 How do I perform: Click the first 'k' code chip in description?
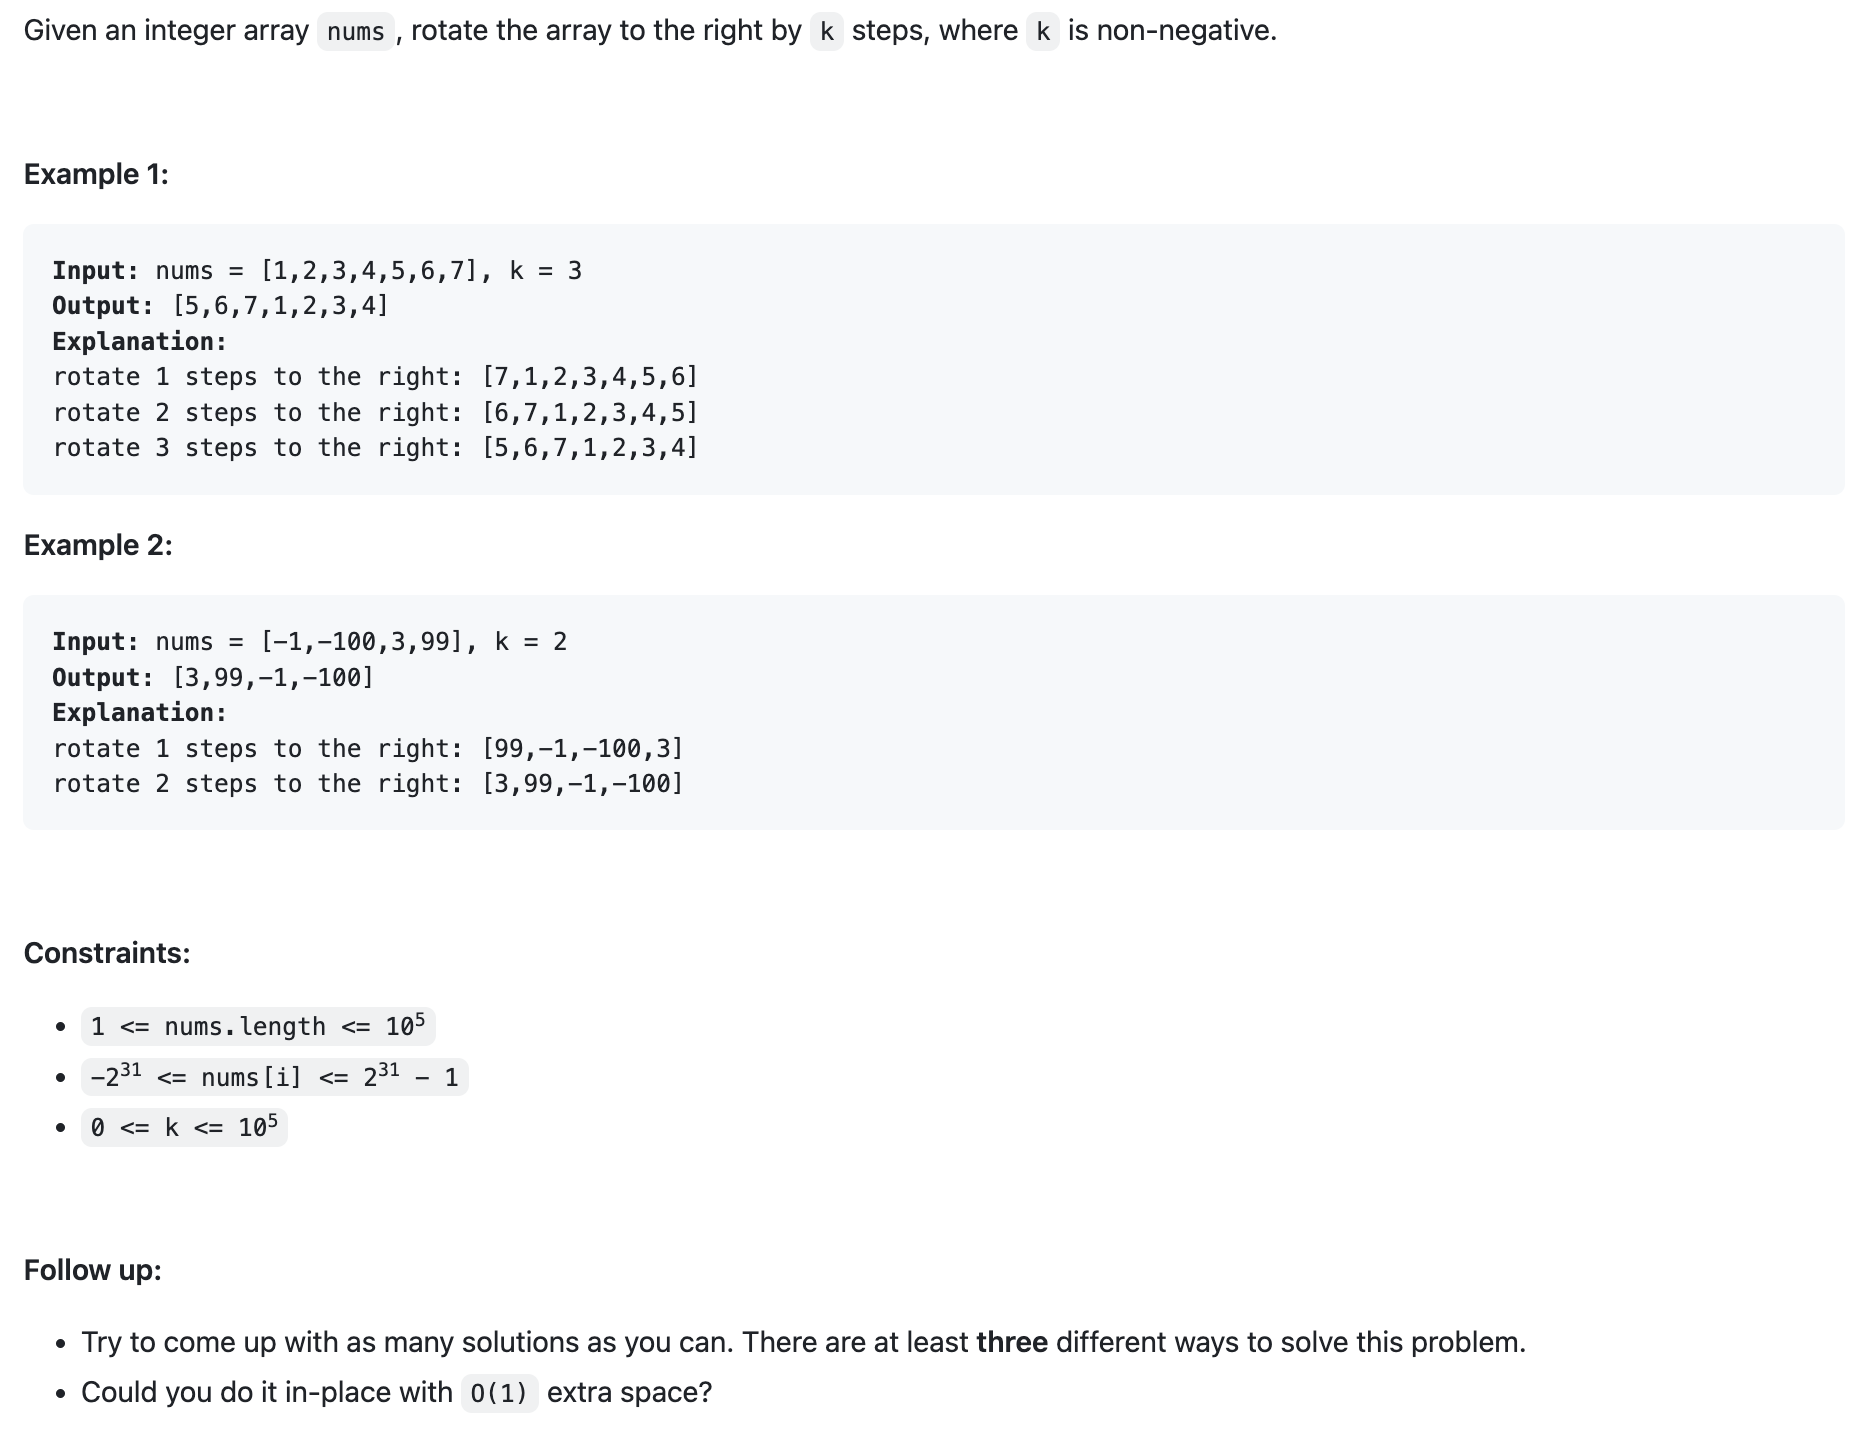(x=826, y=32)
